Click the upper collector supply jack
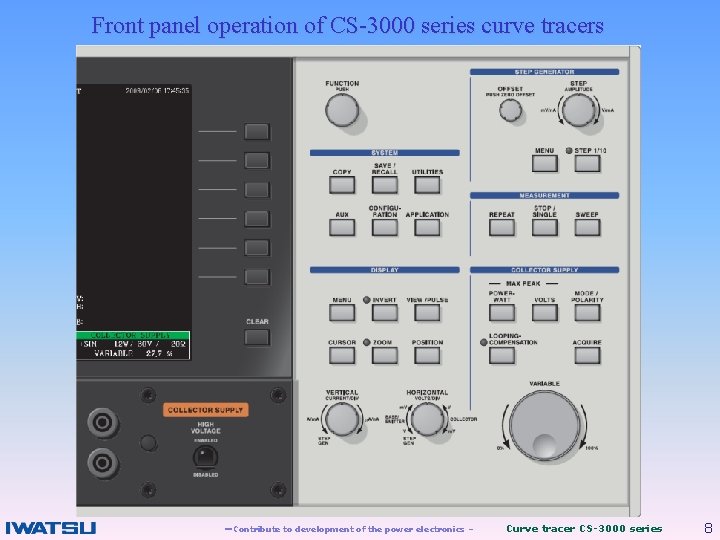Image resolution: width=720 pixels, height=540 pixels. point(103,422)
